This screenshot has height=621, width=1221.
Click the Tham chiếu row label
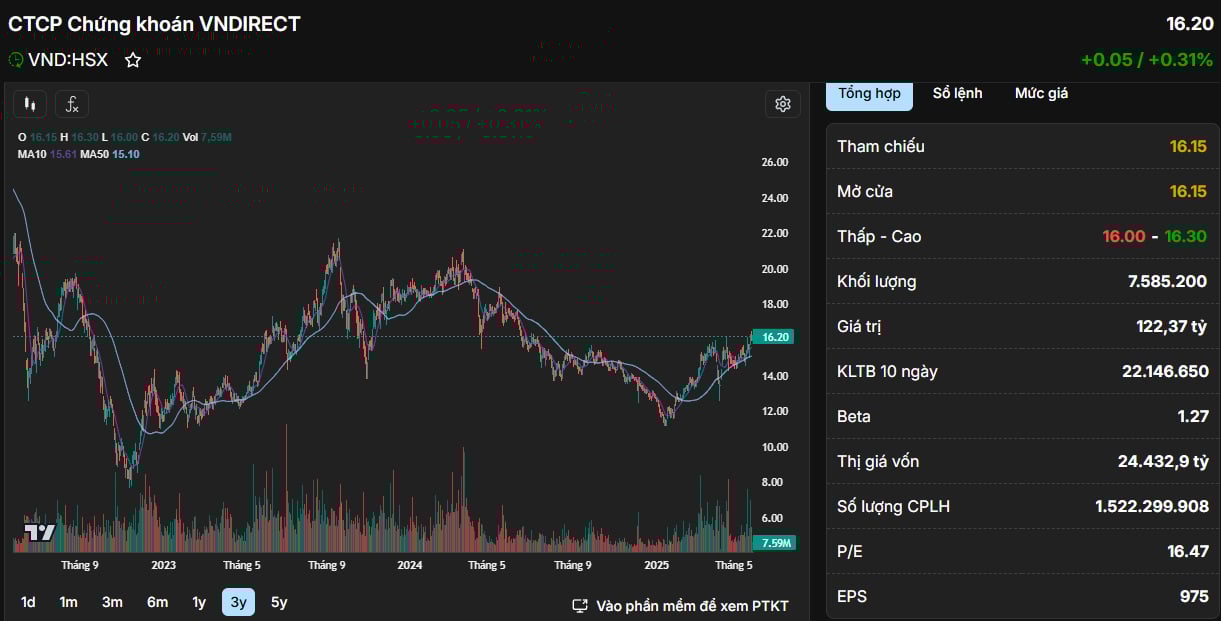coord(881,146)
